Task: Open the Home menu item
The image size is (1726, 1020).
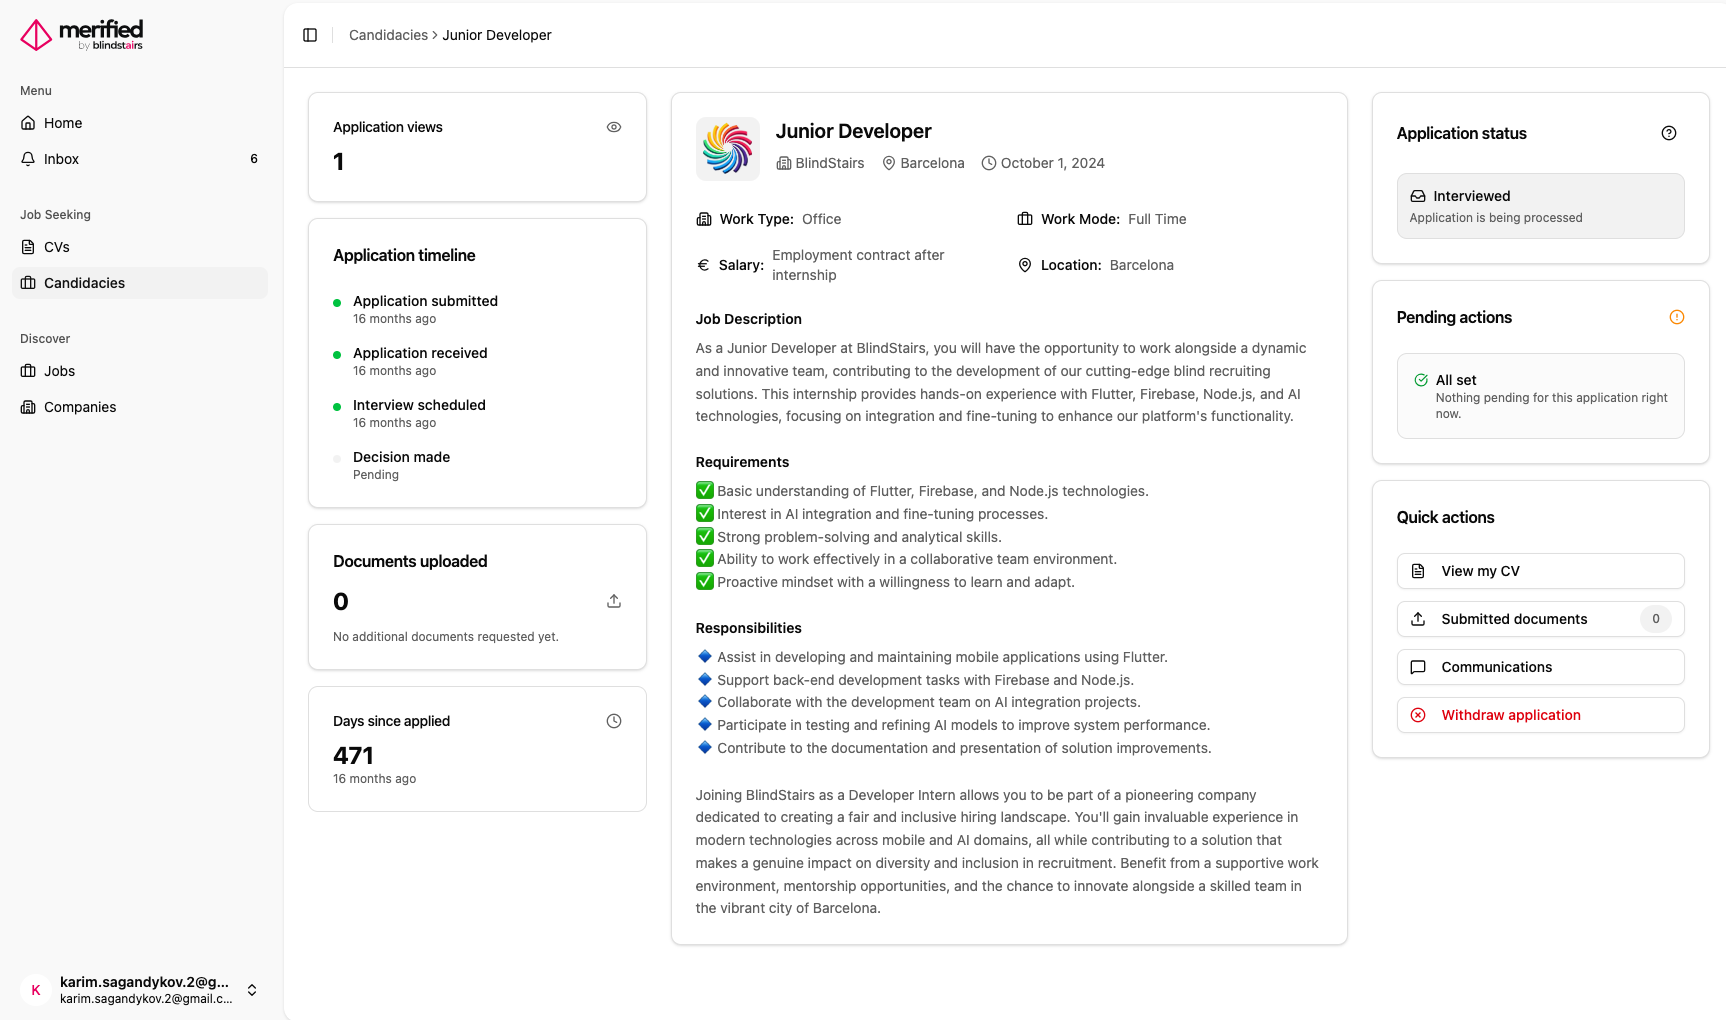Action: coord(63,123)
